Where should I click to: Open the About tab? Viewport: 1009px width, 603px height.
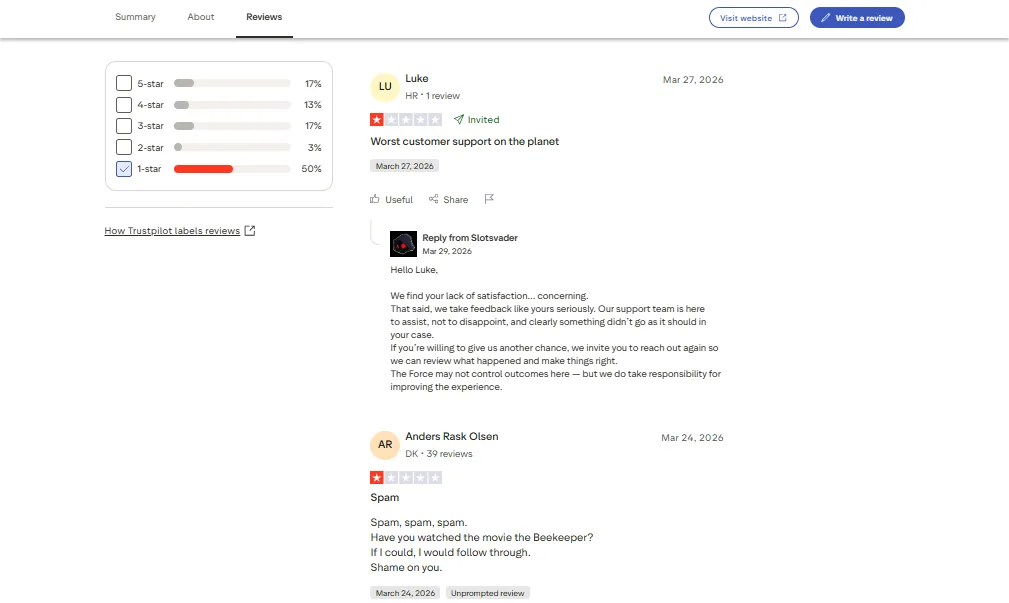(x=201, y=17)
